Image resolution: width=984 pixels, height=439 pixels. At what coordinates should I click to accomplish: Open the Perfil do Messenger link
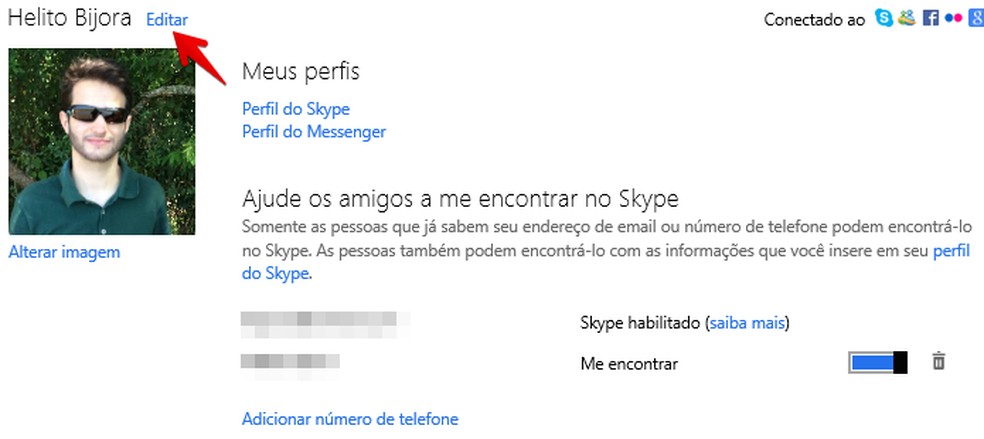coord(314,131)
